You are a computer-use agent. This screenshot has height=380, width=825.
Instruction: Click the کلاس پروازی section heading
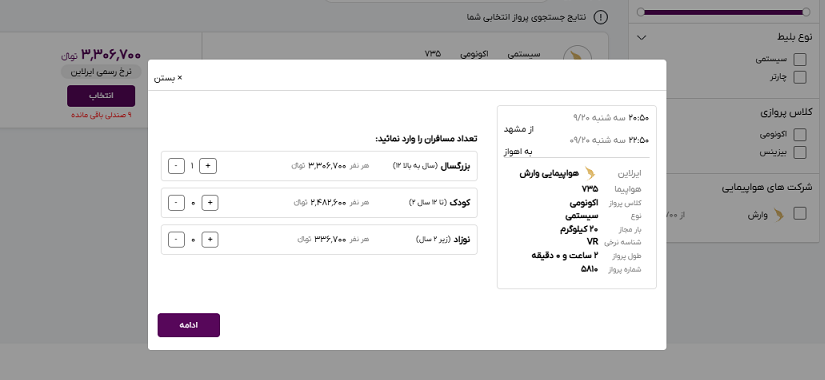(x=787, y=112)
